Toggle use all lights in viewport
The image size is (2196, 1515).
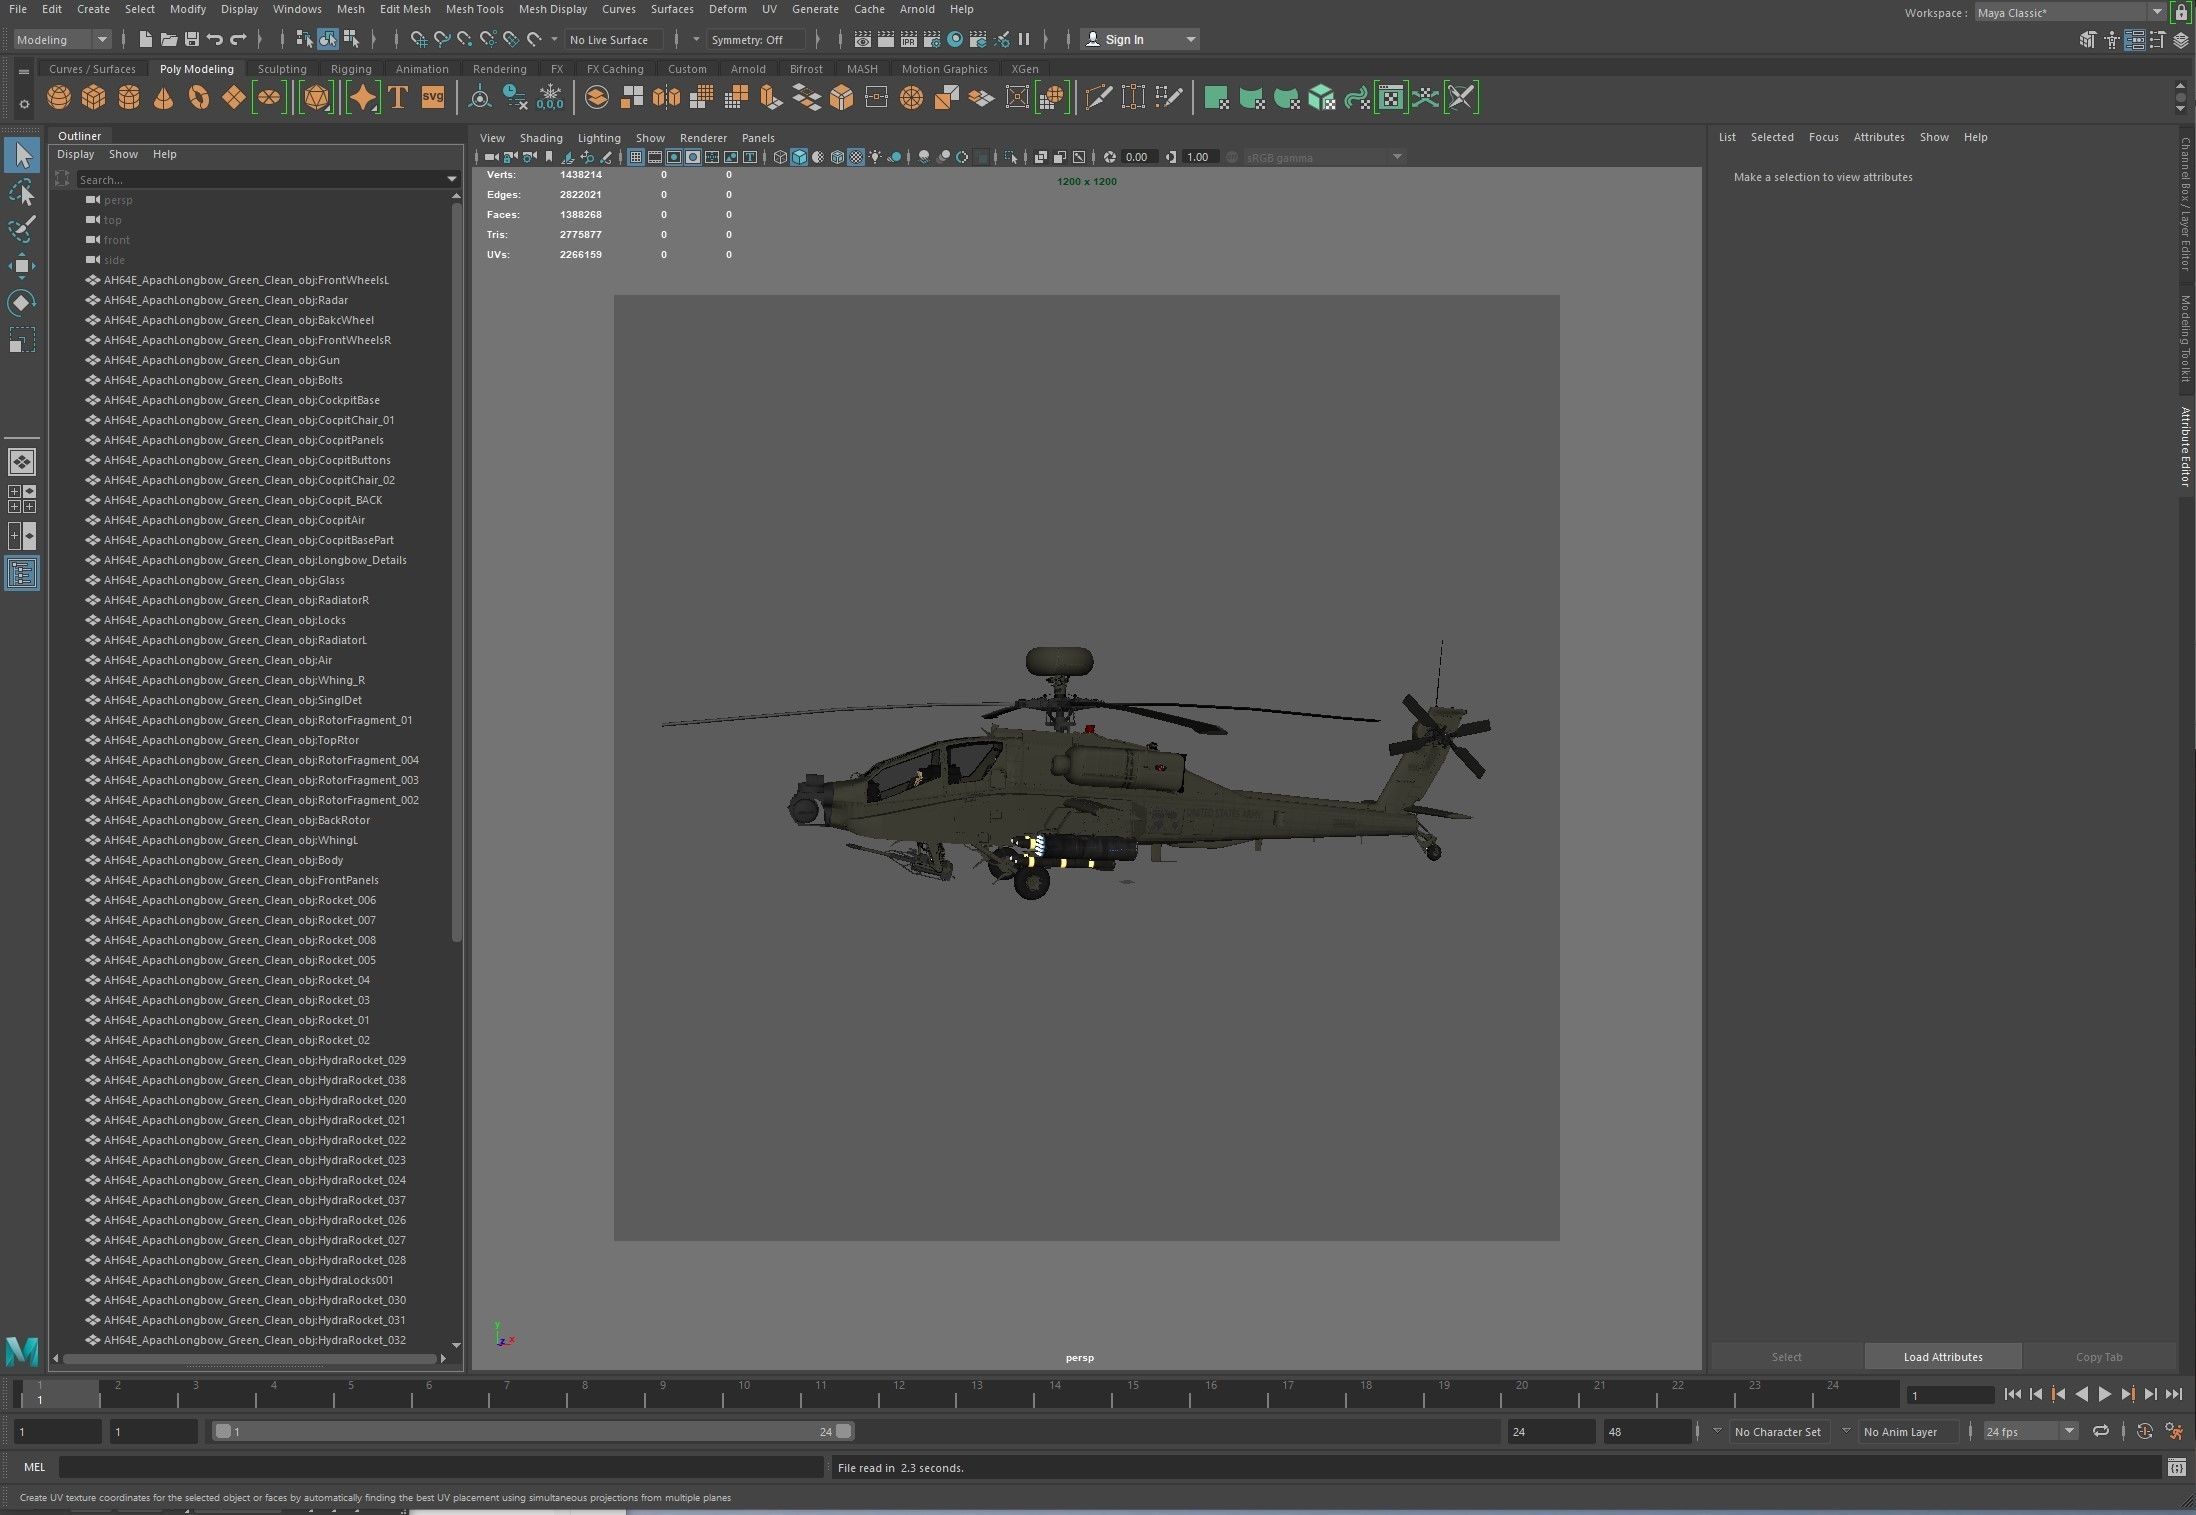(876, 157)
